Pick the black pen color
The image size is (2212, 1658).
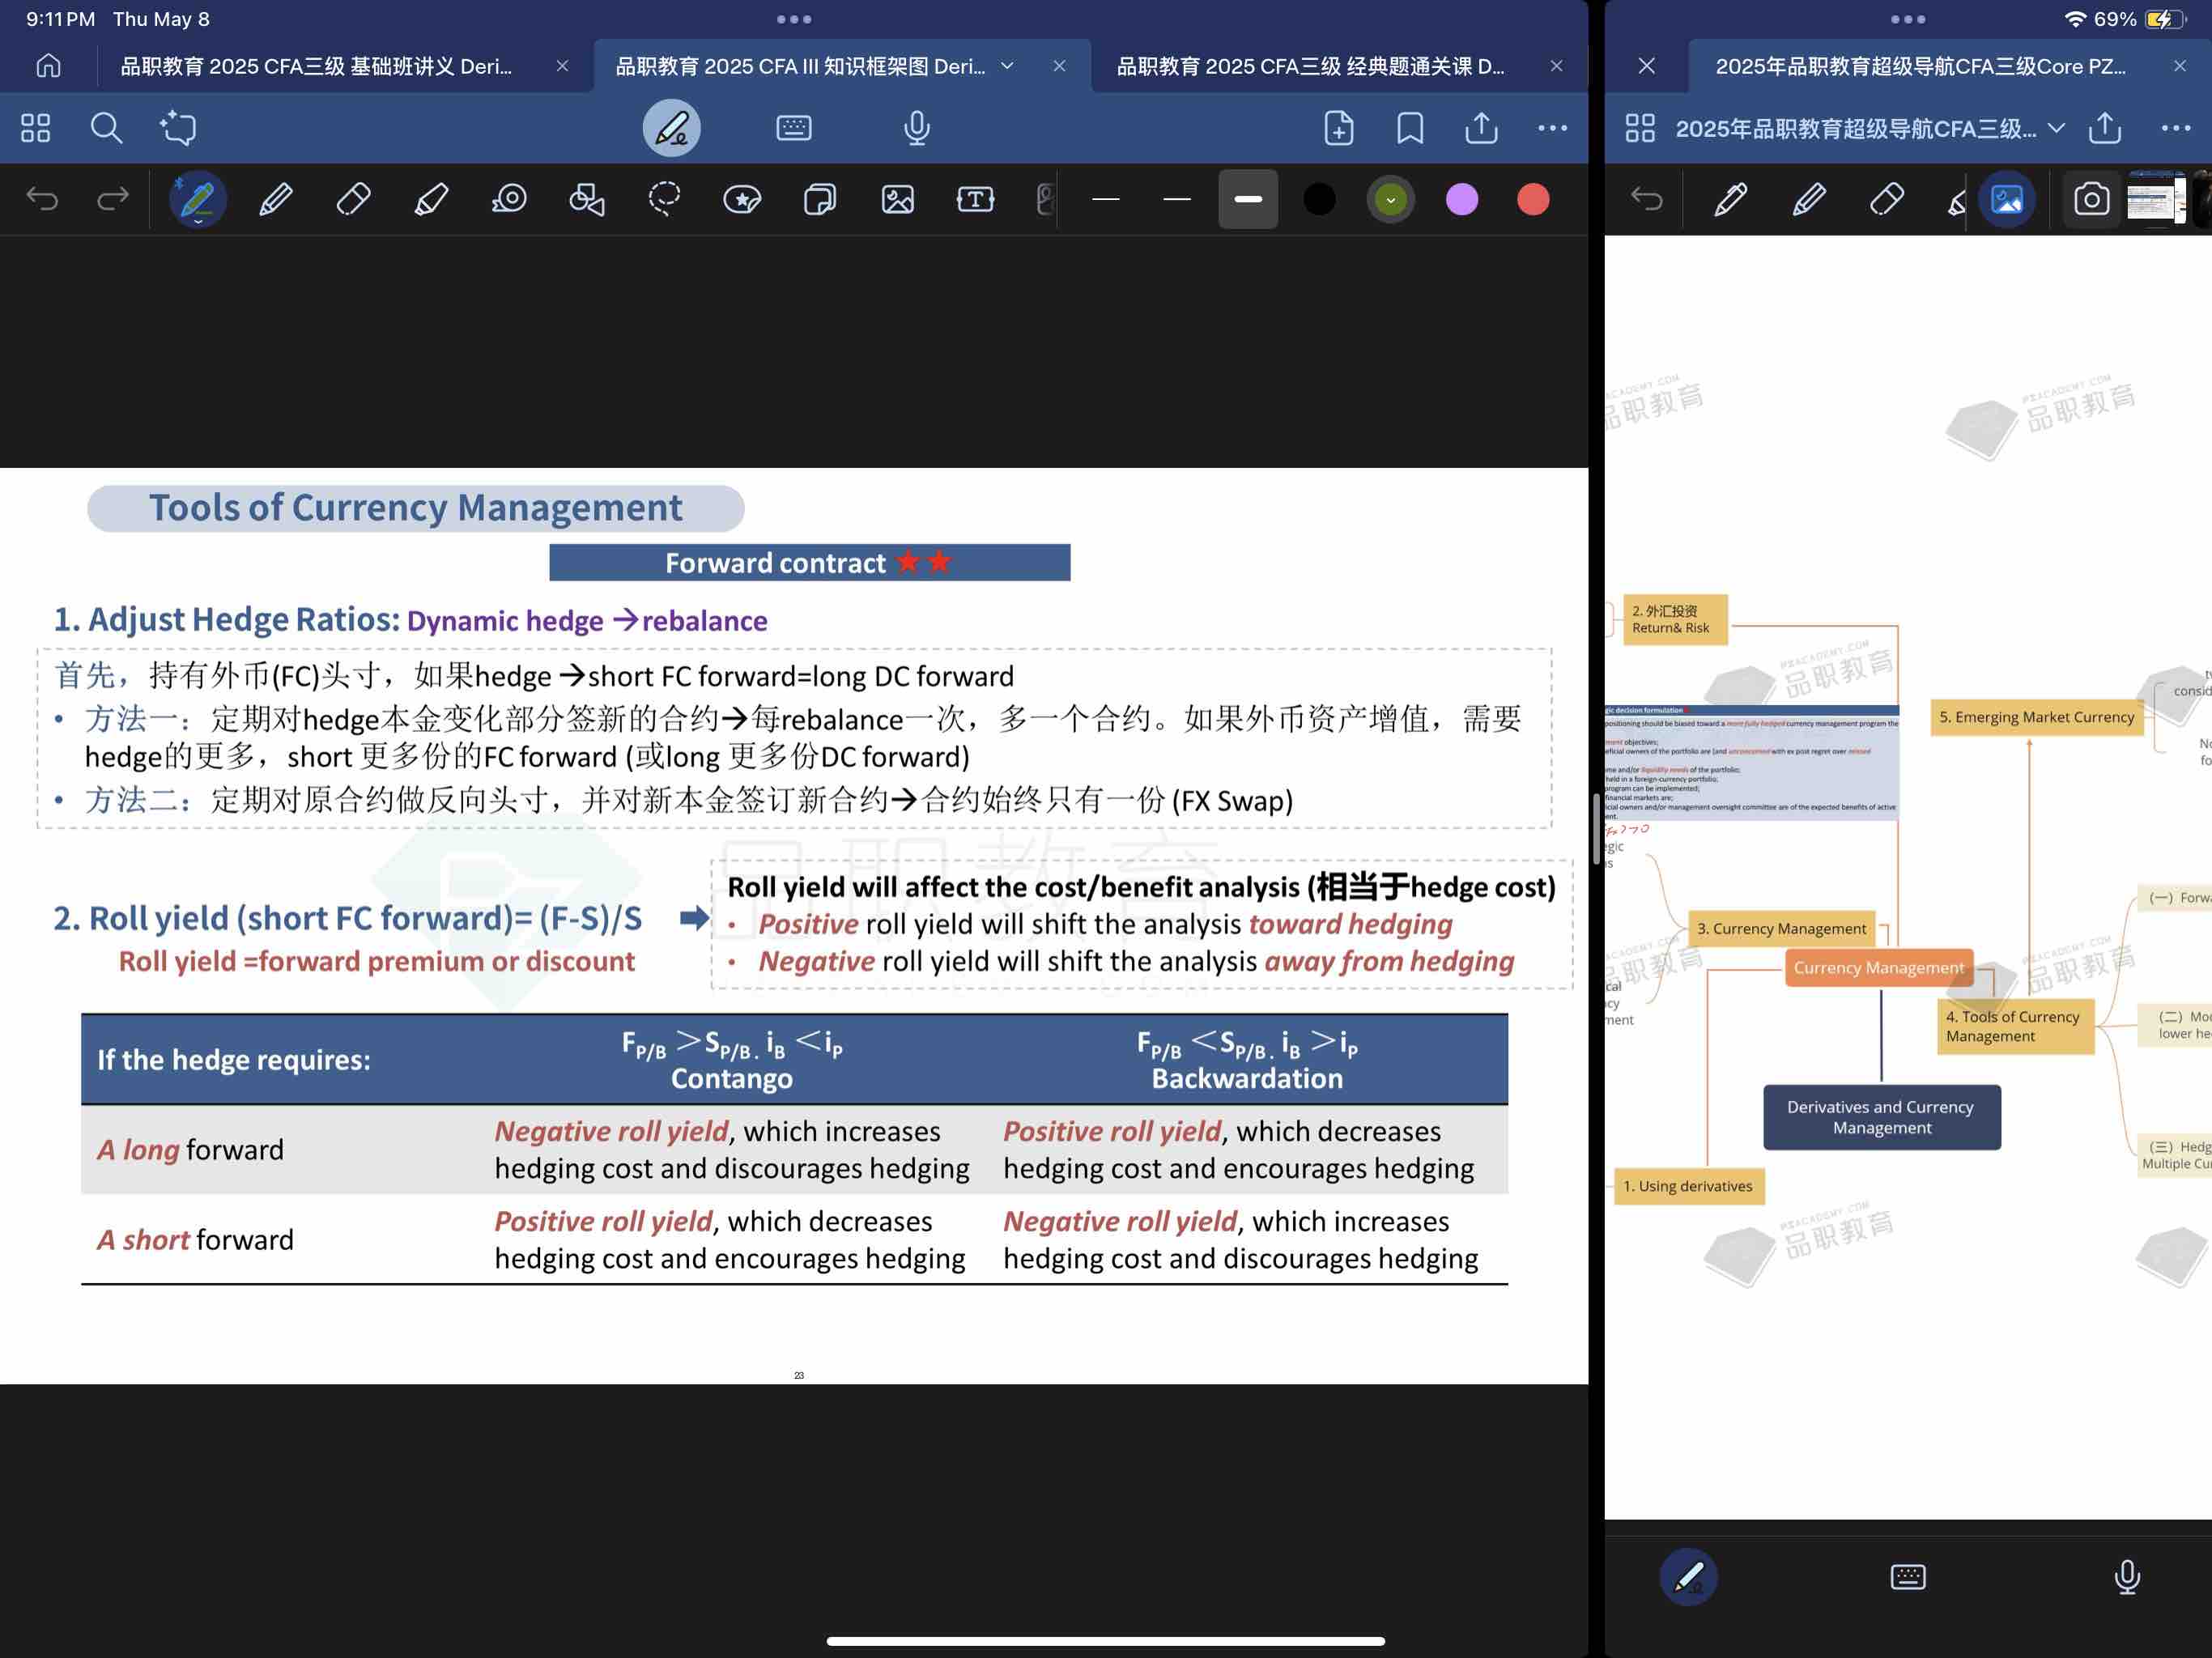click(x=1320, y=199)
